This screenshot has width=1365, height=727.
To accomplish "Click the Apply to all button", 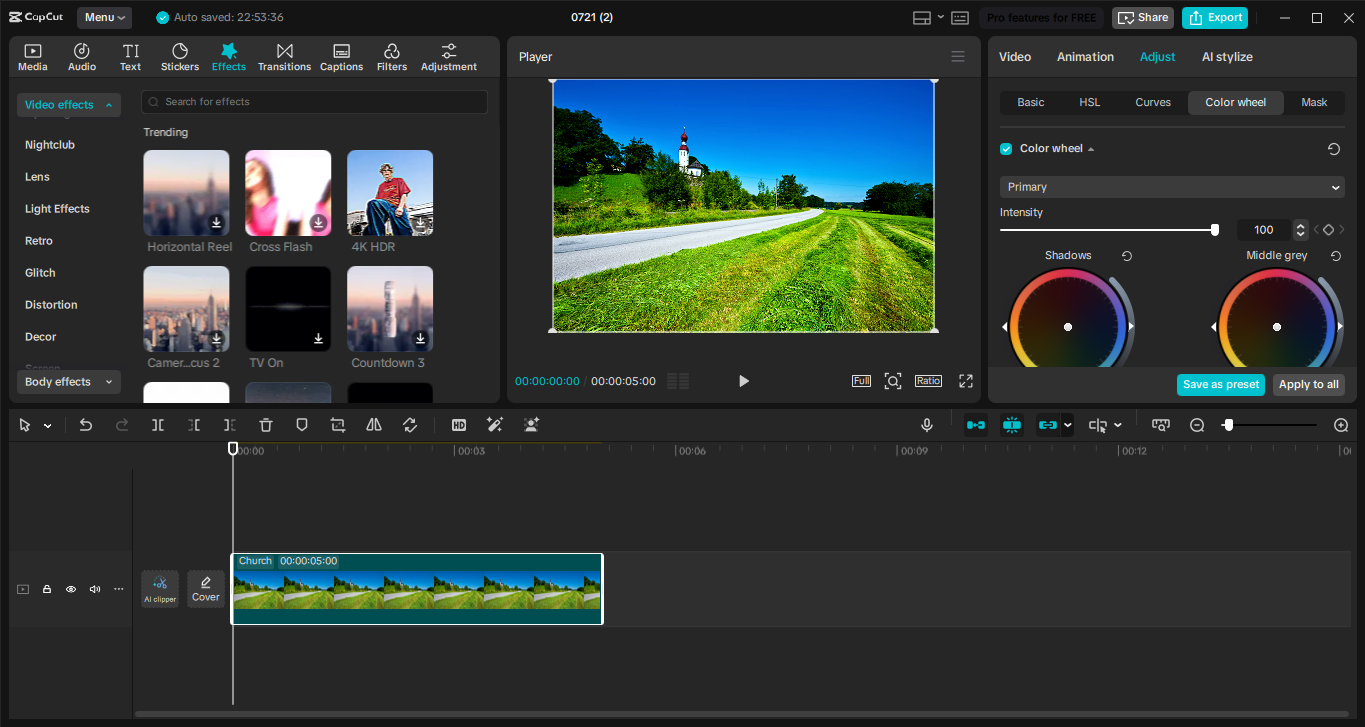I will [1308, 384].
